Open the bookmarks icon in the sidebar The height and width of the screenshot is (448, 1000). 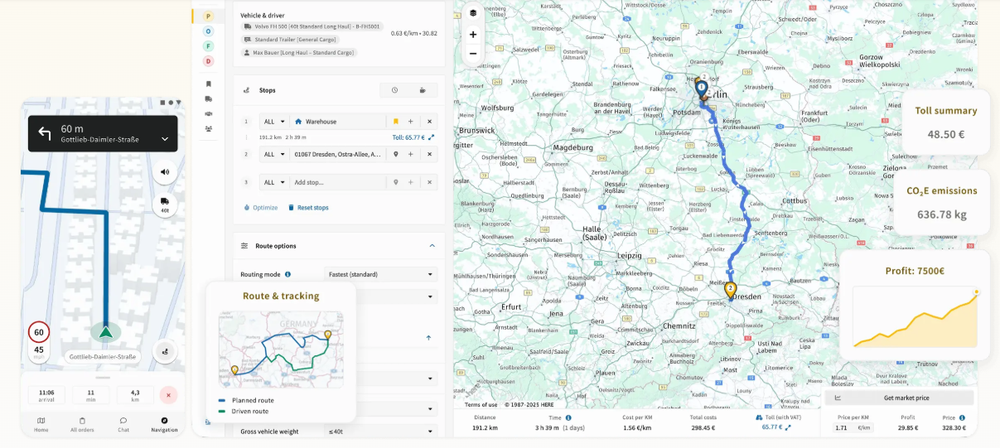pos(209,84)
